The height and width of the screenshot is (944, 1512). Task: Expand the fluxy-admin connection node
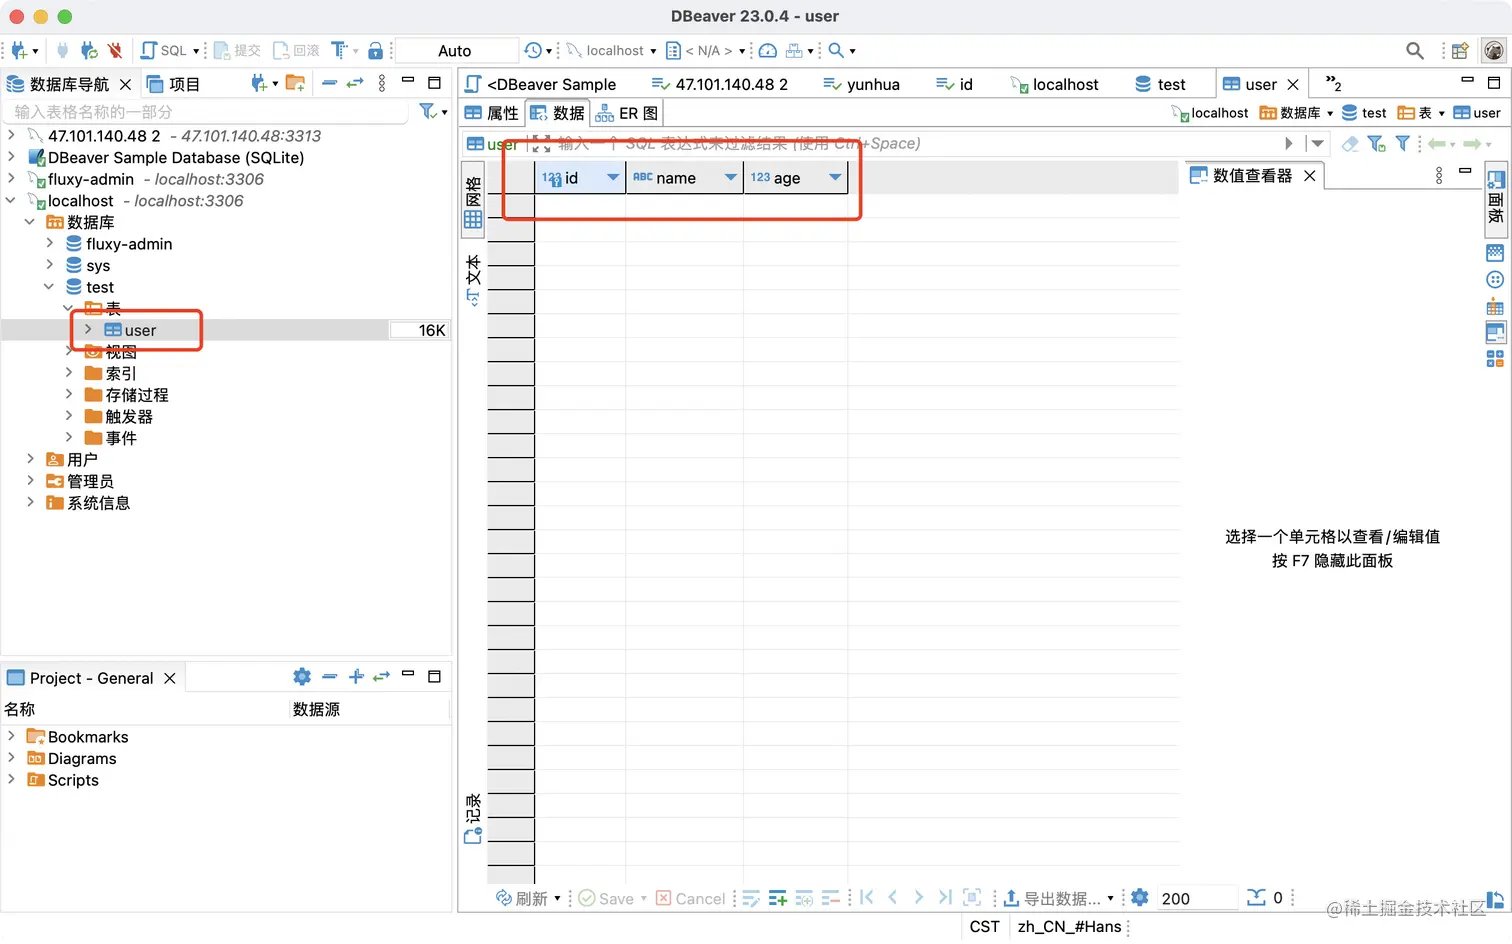point(11,179)
